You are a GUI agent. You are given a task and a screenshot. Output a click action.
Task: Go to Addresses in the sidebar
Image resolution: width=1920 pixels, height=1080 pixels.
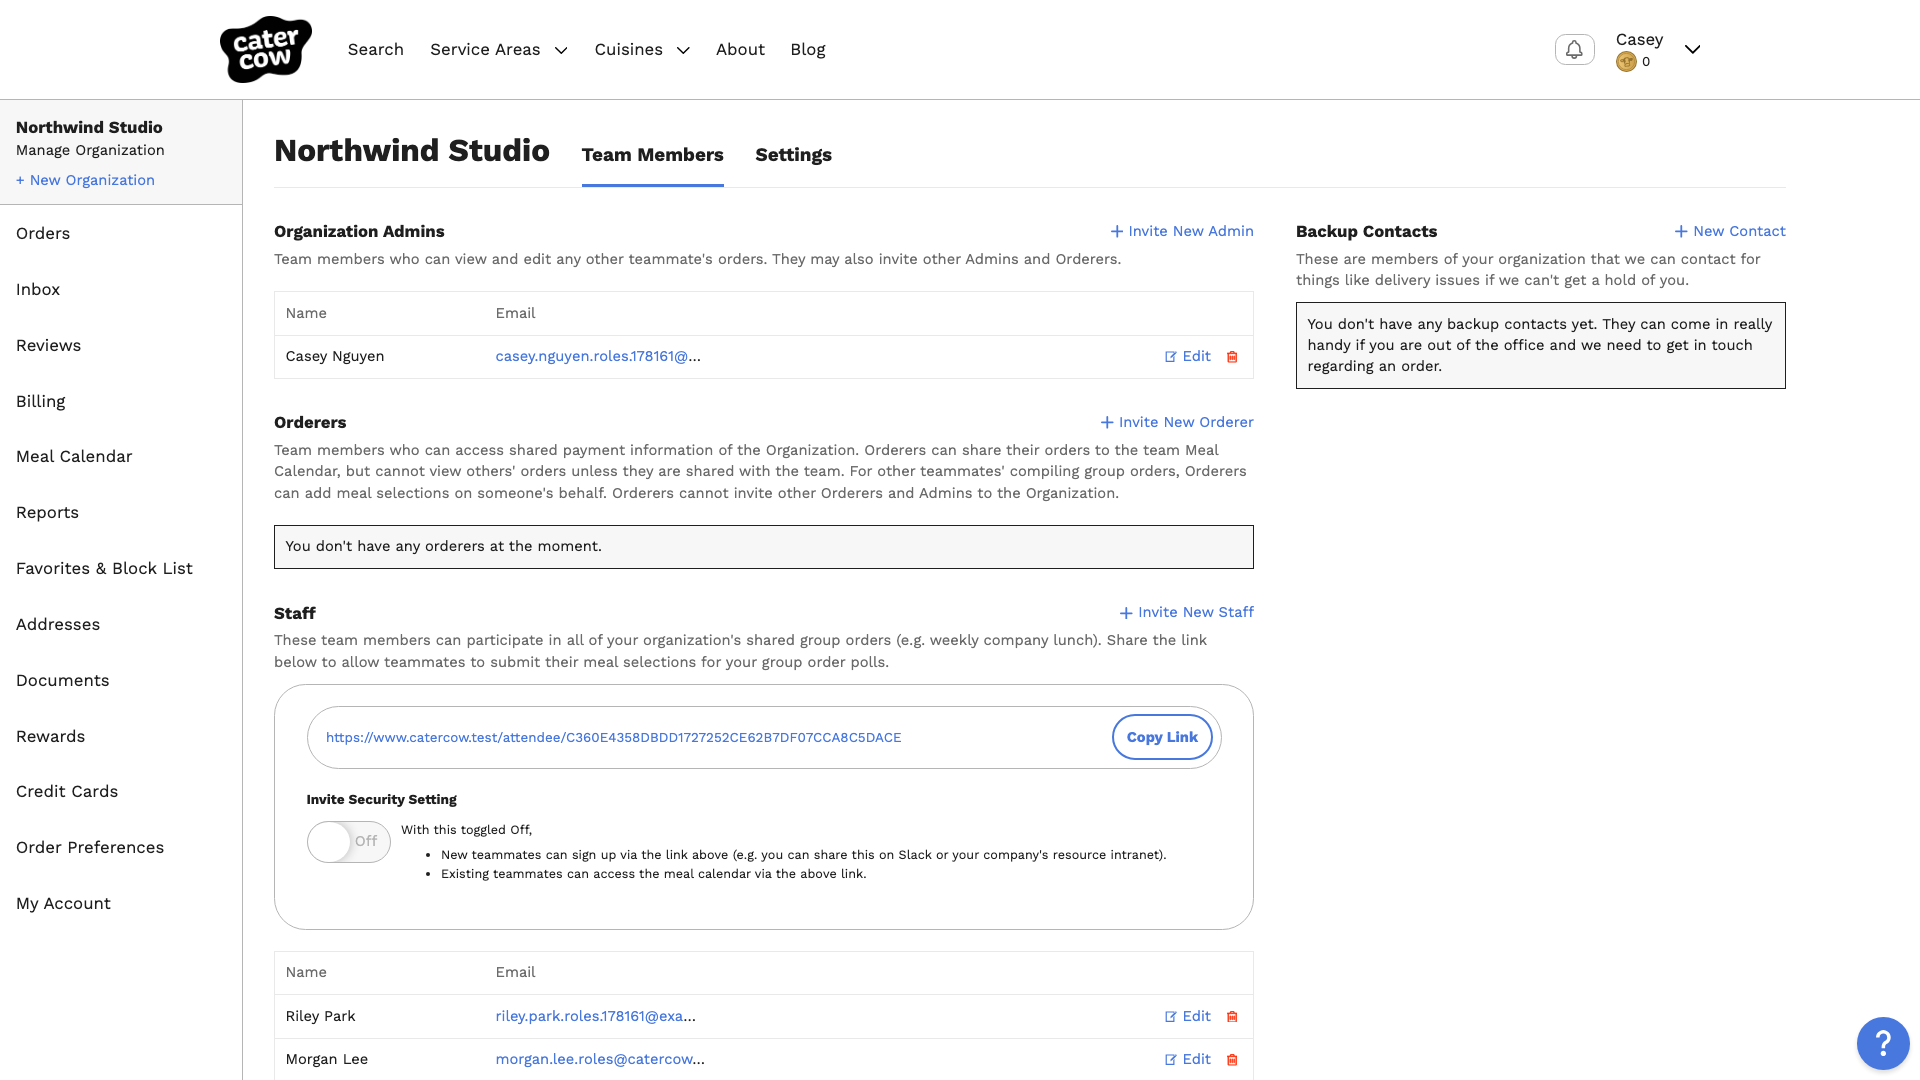58,624
